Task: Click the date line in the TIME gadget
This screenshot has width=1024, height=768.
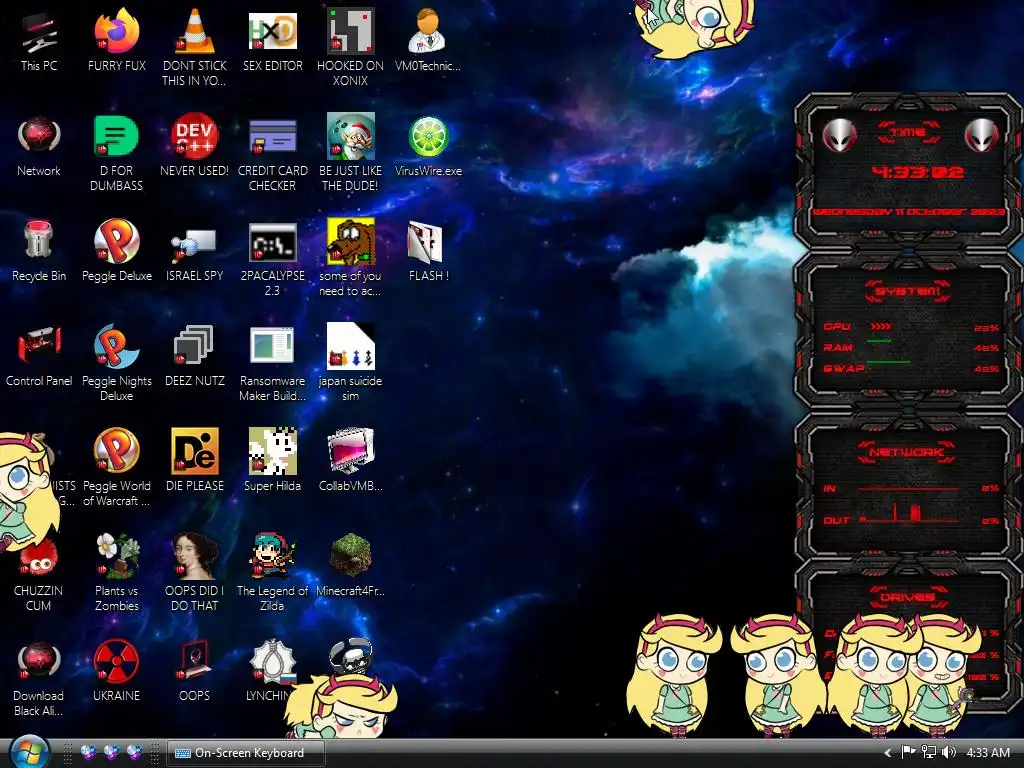Action: coord(908,212)
